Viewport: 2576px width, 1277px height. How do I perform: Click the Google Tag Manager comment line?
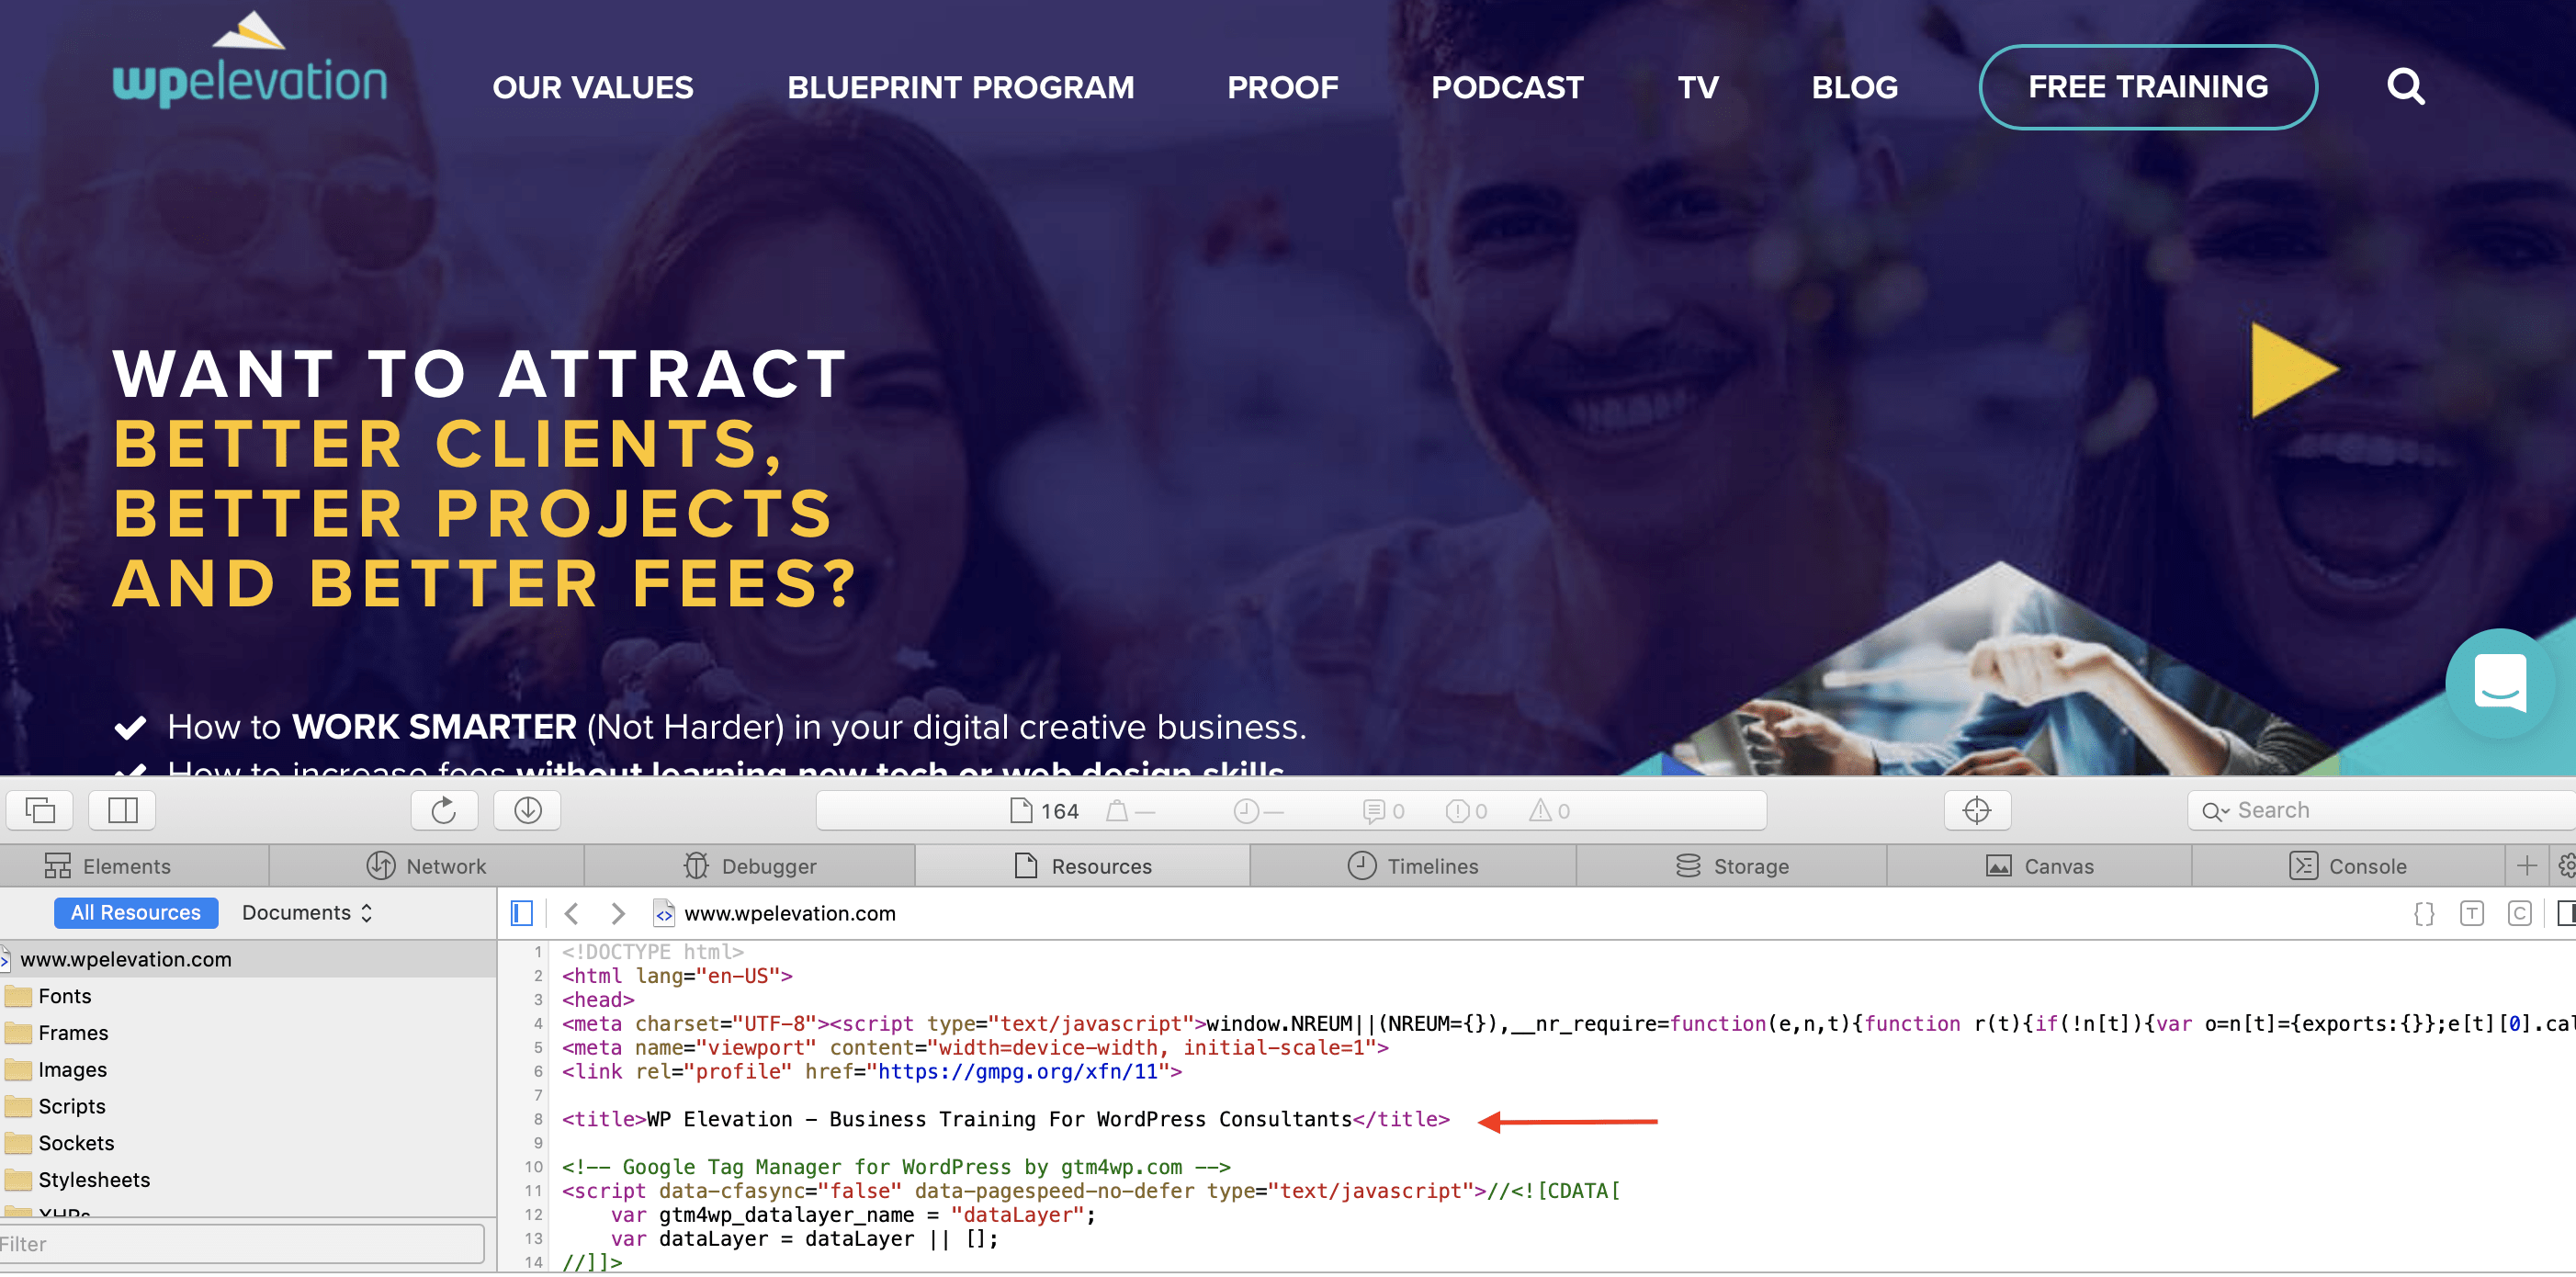(x=896, y=1167)
